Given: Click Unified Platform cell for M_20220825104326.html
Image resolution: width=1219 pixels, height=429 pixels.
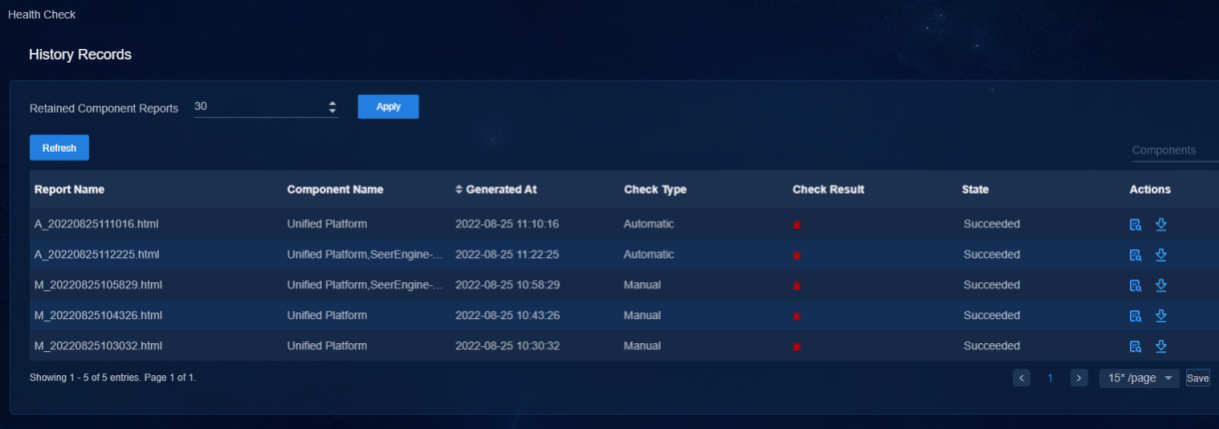Looking at the screenshot, I should click(327, 315).
